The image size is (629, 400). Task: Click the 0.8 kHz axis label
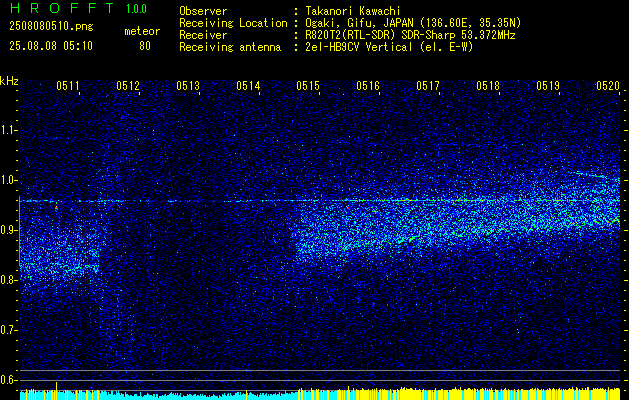tap(8, 280)
